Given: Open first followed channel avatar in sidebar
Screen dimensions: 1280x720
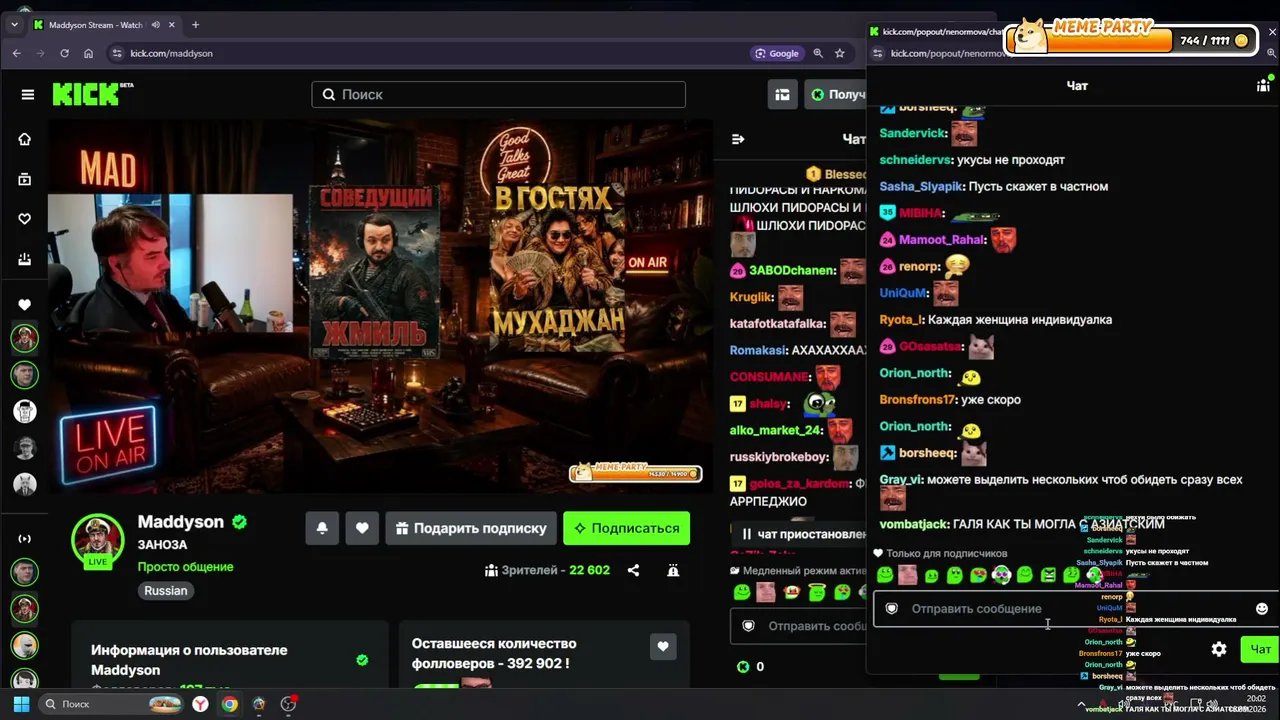Looking at the screenshot, I should (25, 338).
